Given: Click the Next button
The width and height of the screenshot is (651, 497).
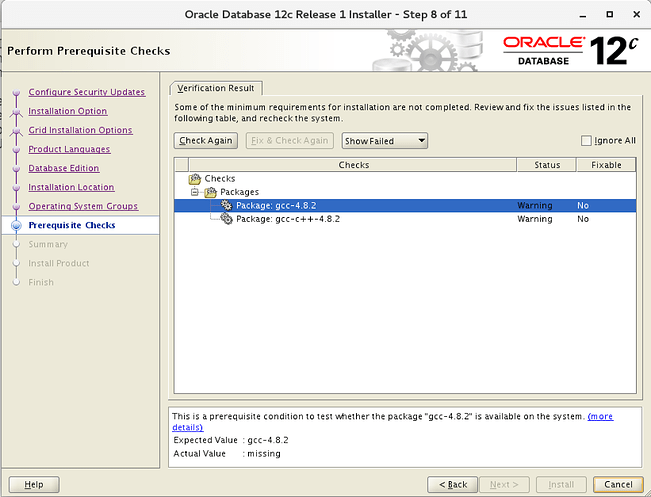Looking at the screenshot, I should click(504, 485).
